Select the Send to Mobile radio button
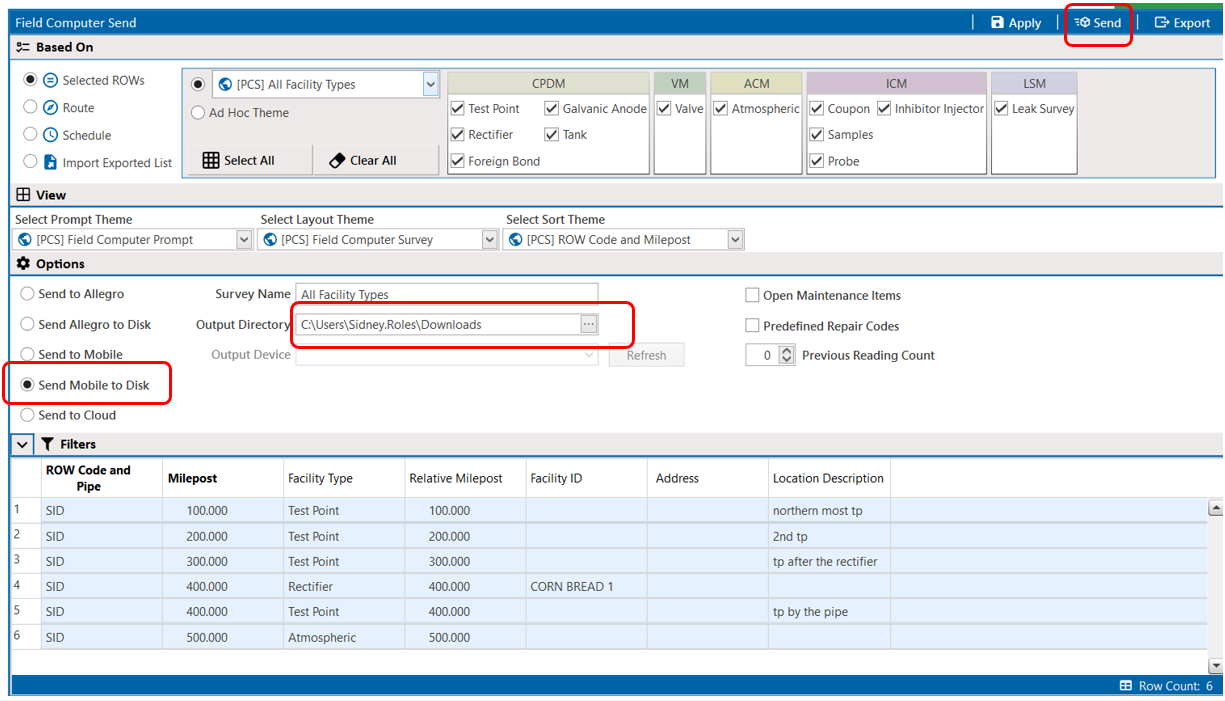 [x=28, y=354]
